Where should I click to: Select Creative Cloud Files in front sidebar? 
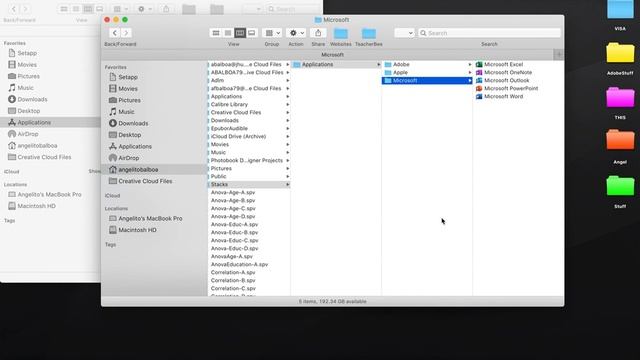pos(153,181)
